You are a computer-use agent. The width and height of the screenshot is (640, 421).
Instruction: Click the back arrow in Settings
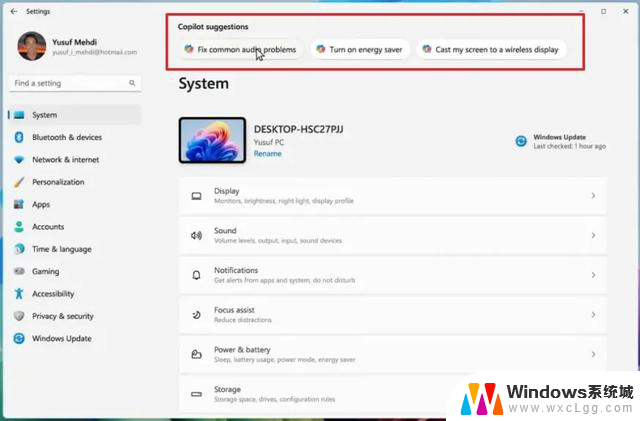tap(14, 11)
